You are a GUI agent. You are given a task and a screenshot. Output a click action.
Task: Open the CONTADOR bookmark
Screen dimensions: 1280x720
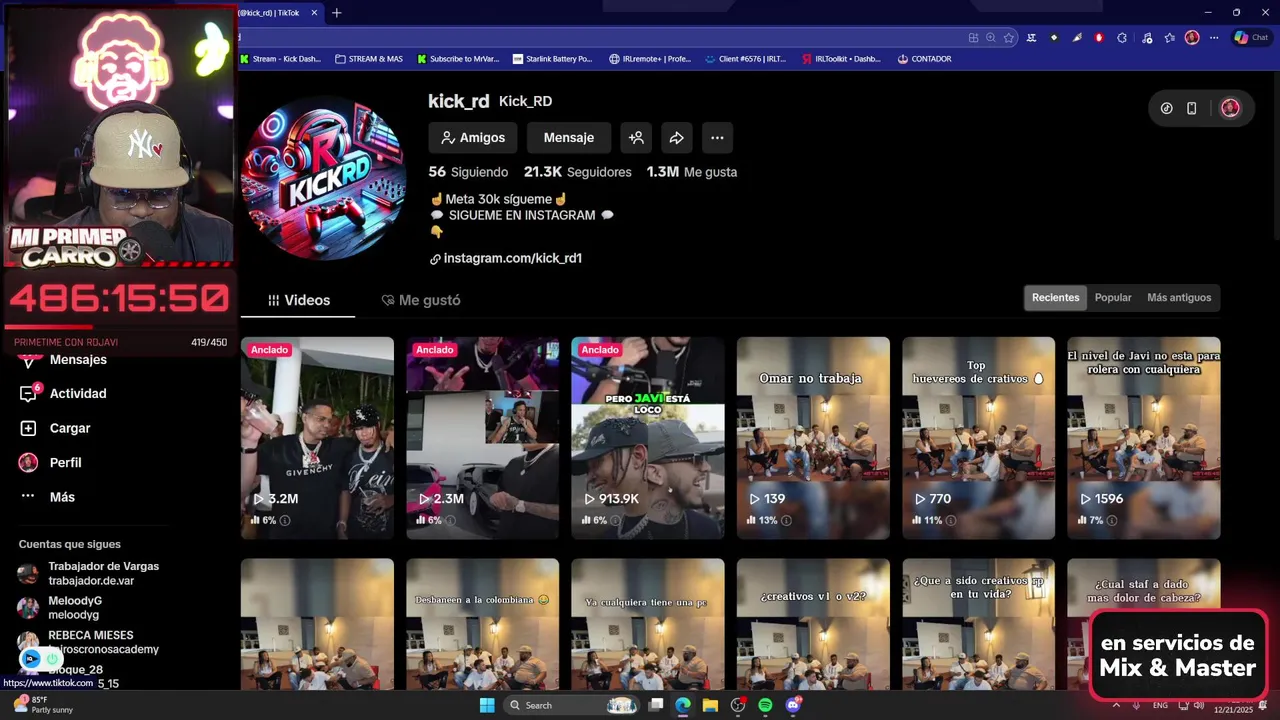click(x=925, y=59)
